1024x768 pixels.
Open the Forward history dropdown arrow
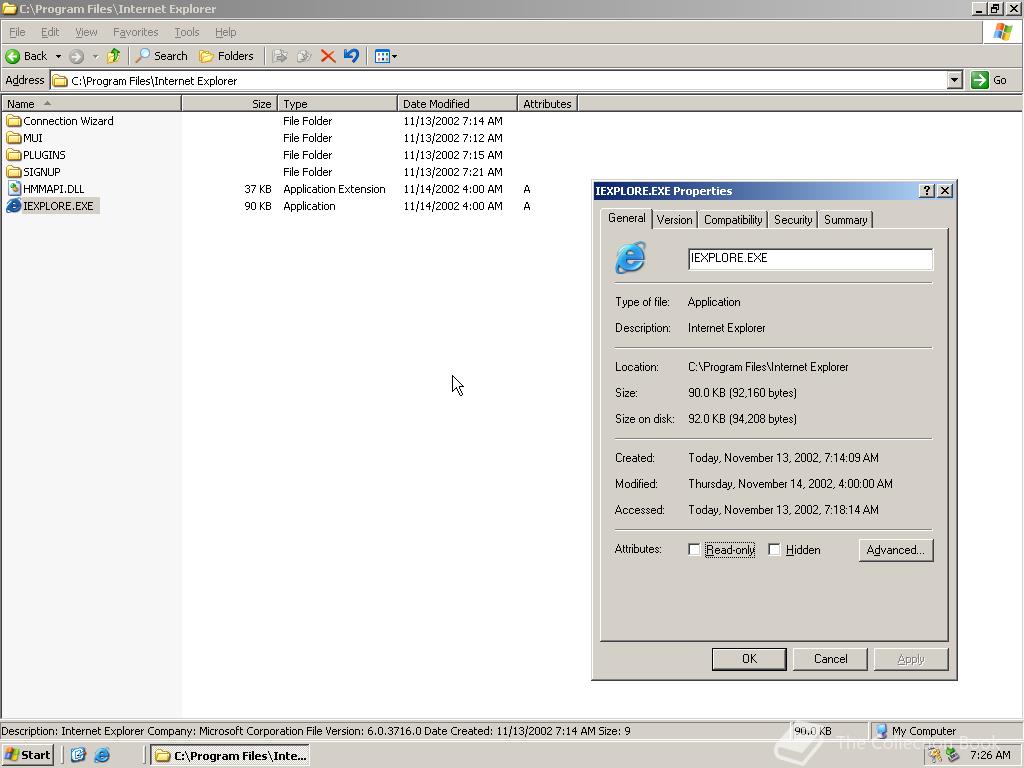(95, 56)
